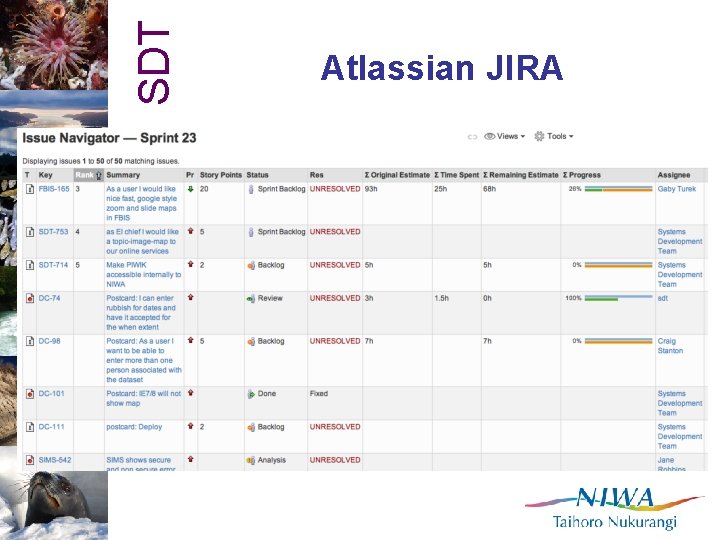Image resolution: width=720 pixels, height=540 pixels.
Task: Click the Backlog status icon for SDT-714
Action: point(251,265)
